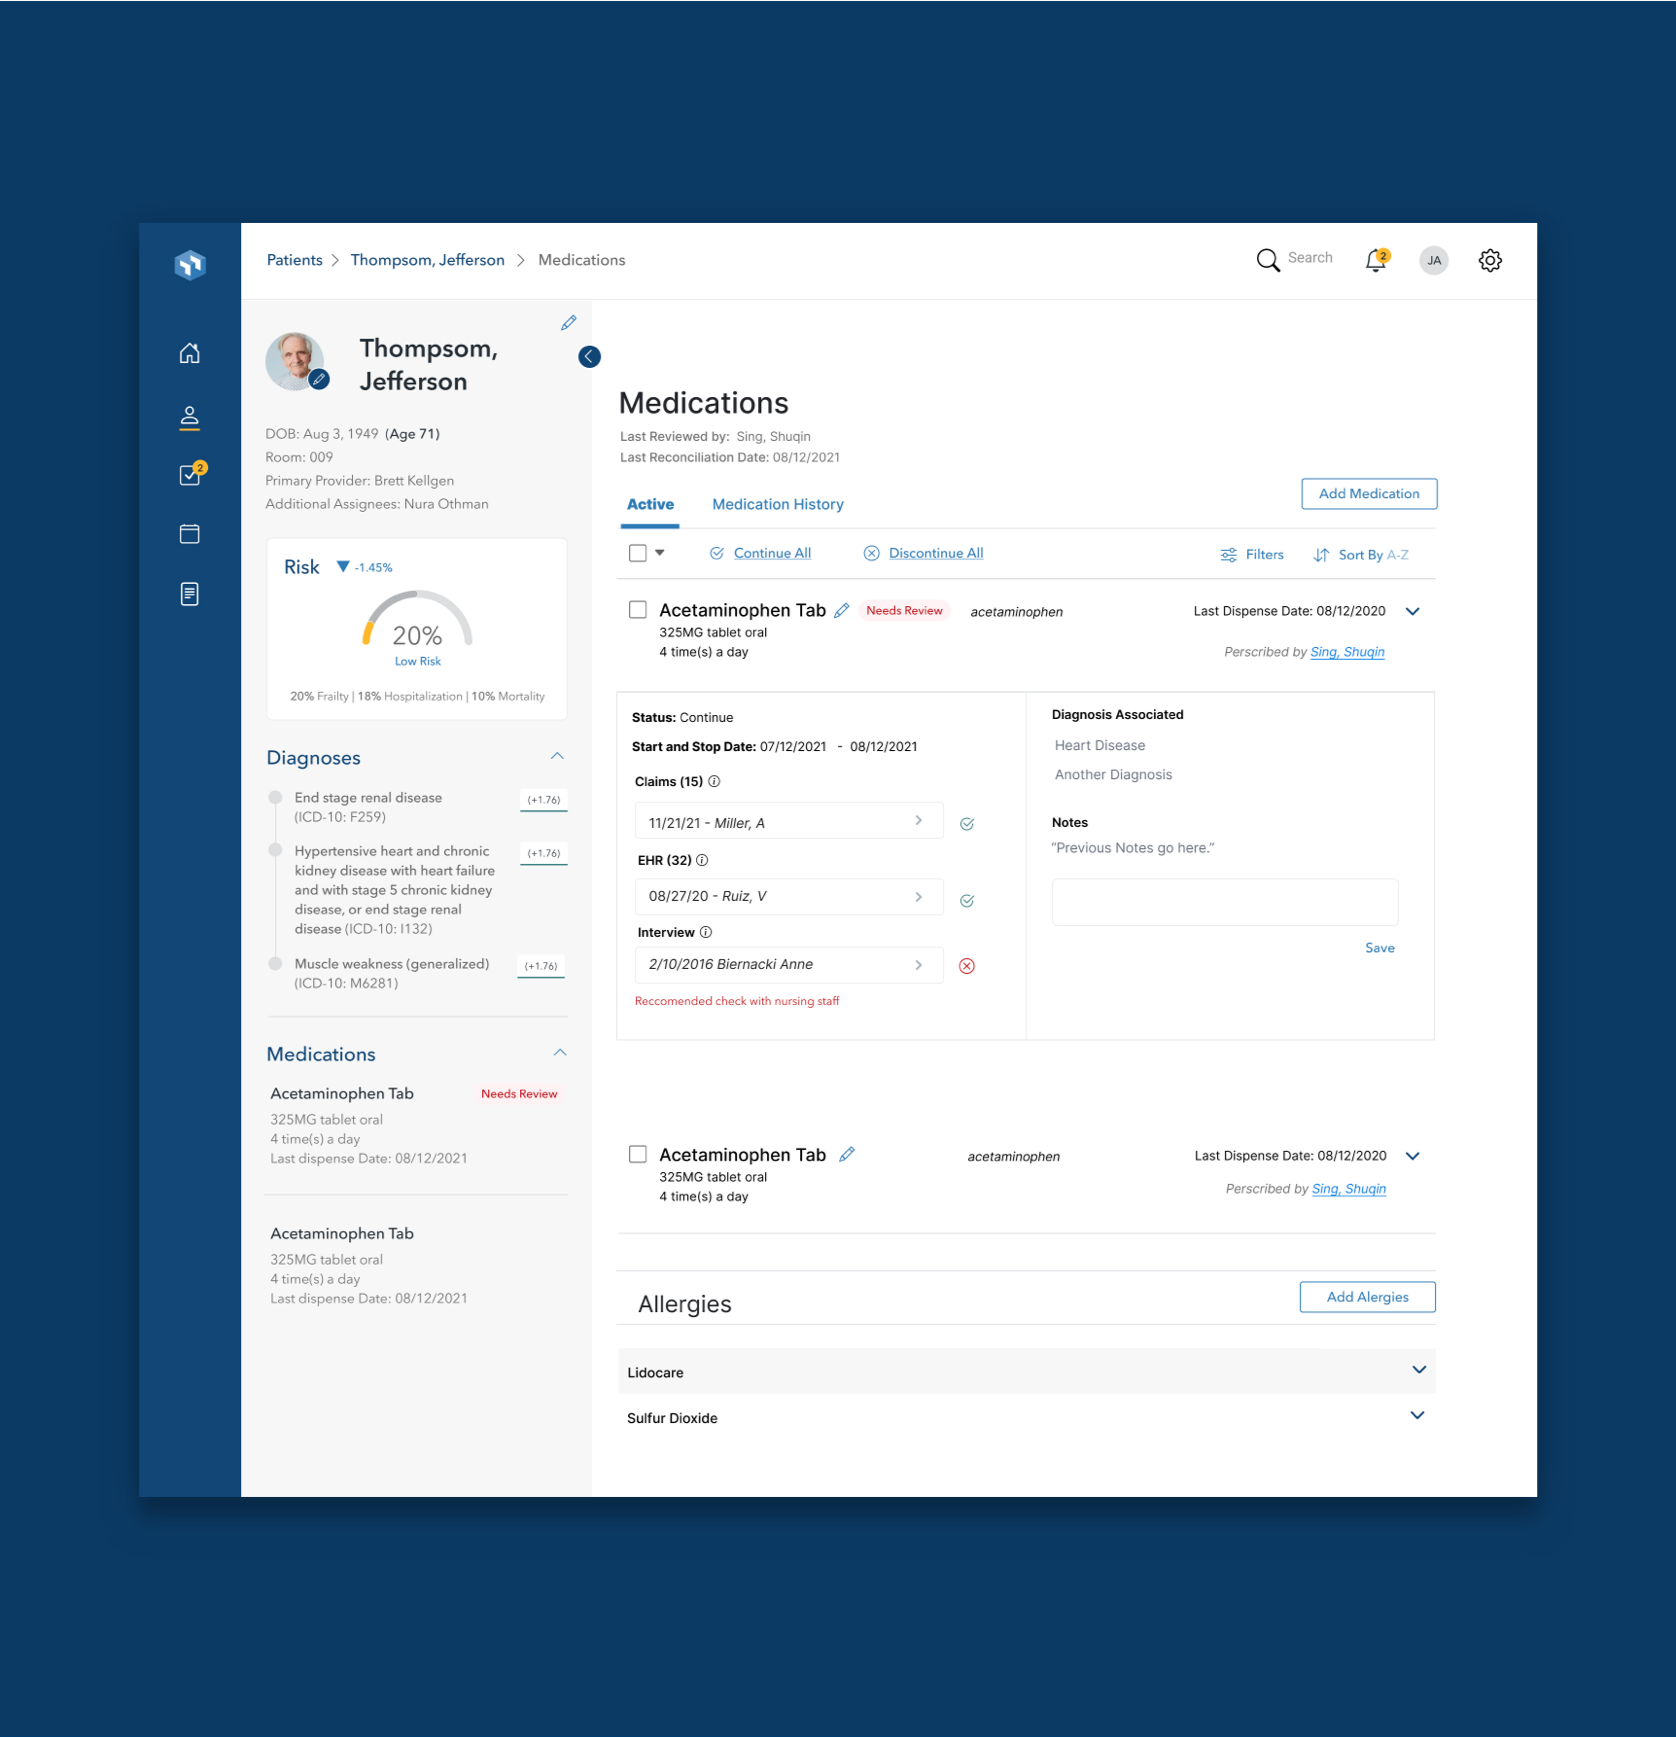Click the Add Alergies button
1676x1738 pixels.
coord(1367,1297)
